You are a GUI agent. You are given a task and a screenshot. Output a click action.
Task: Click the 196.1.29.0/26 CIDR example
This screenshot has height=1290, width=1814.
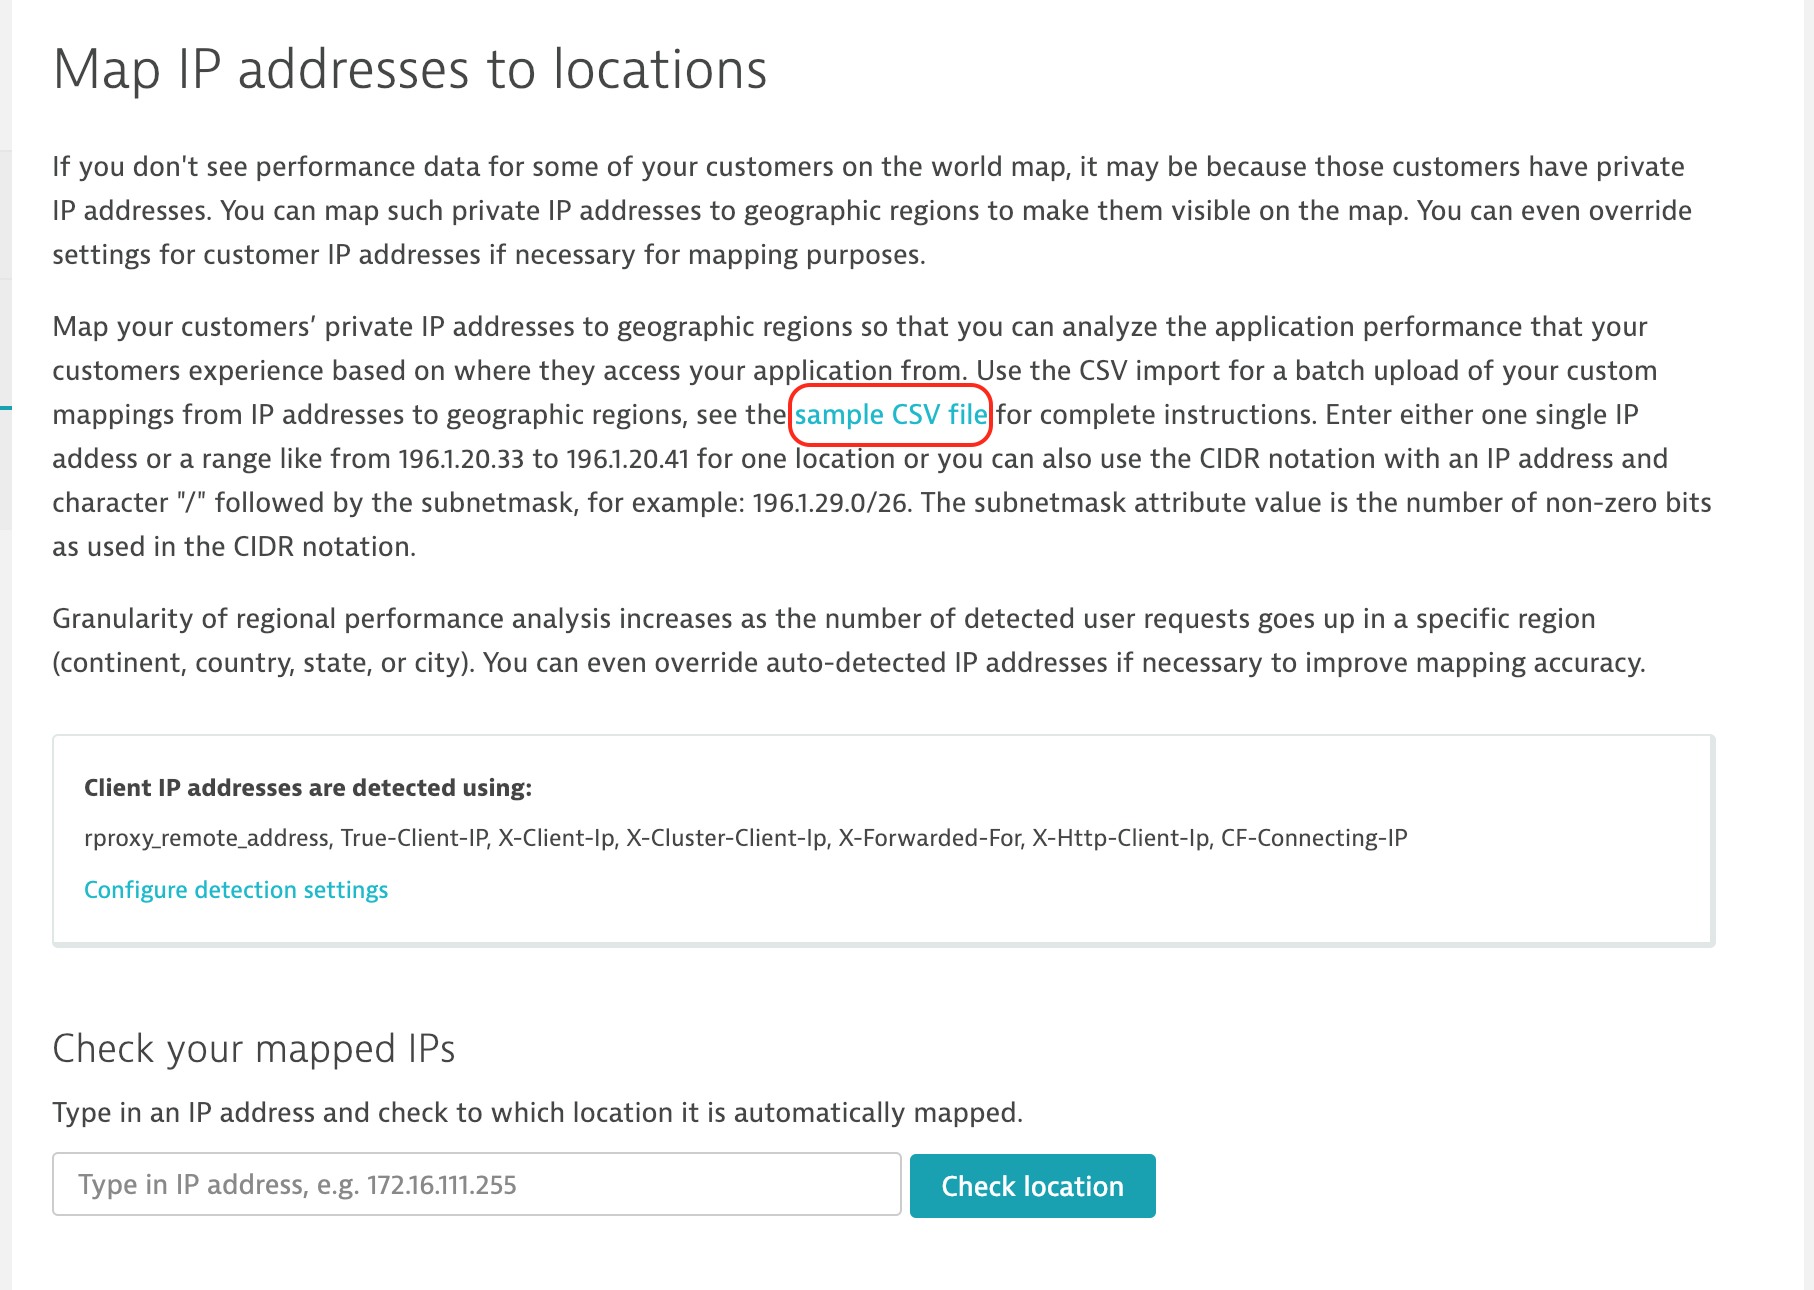(x=830, y=503)
